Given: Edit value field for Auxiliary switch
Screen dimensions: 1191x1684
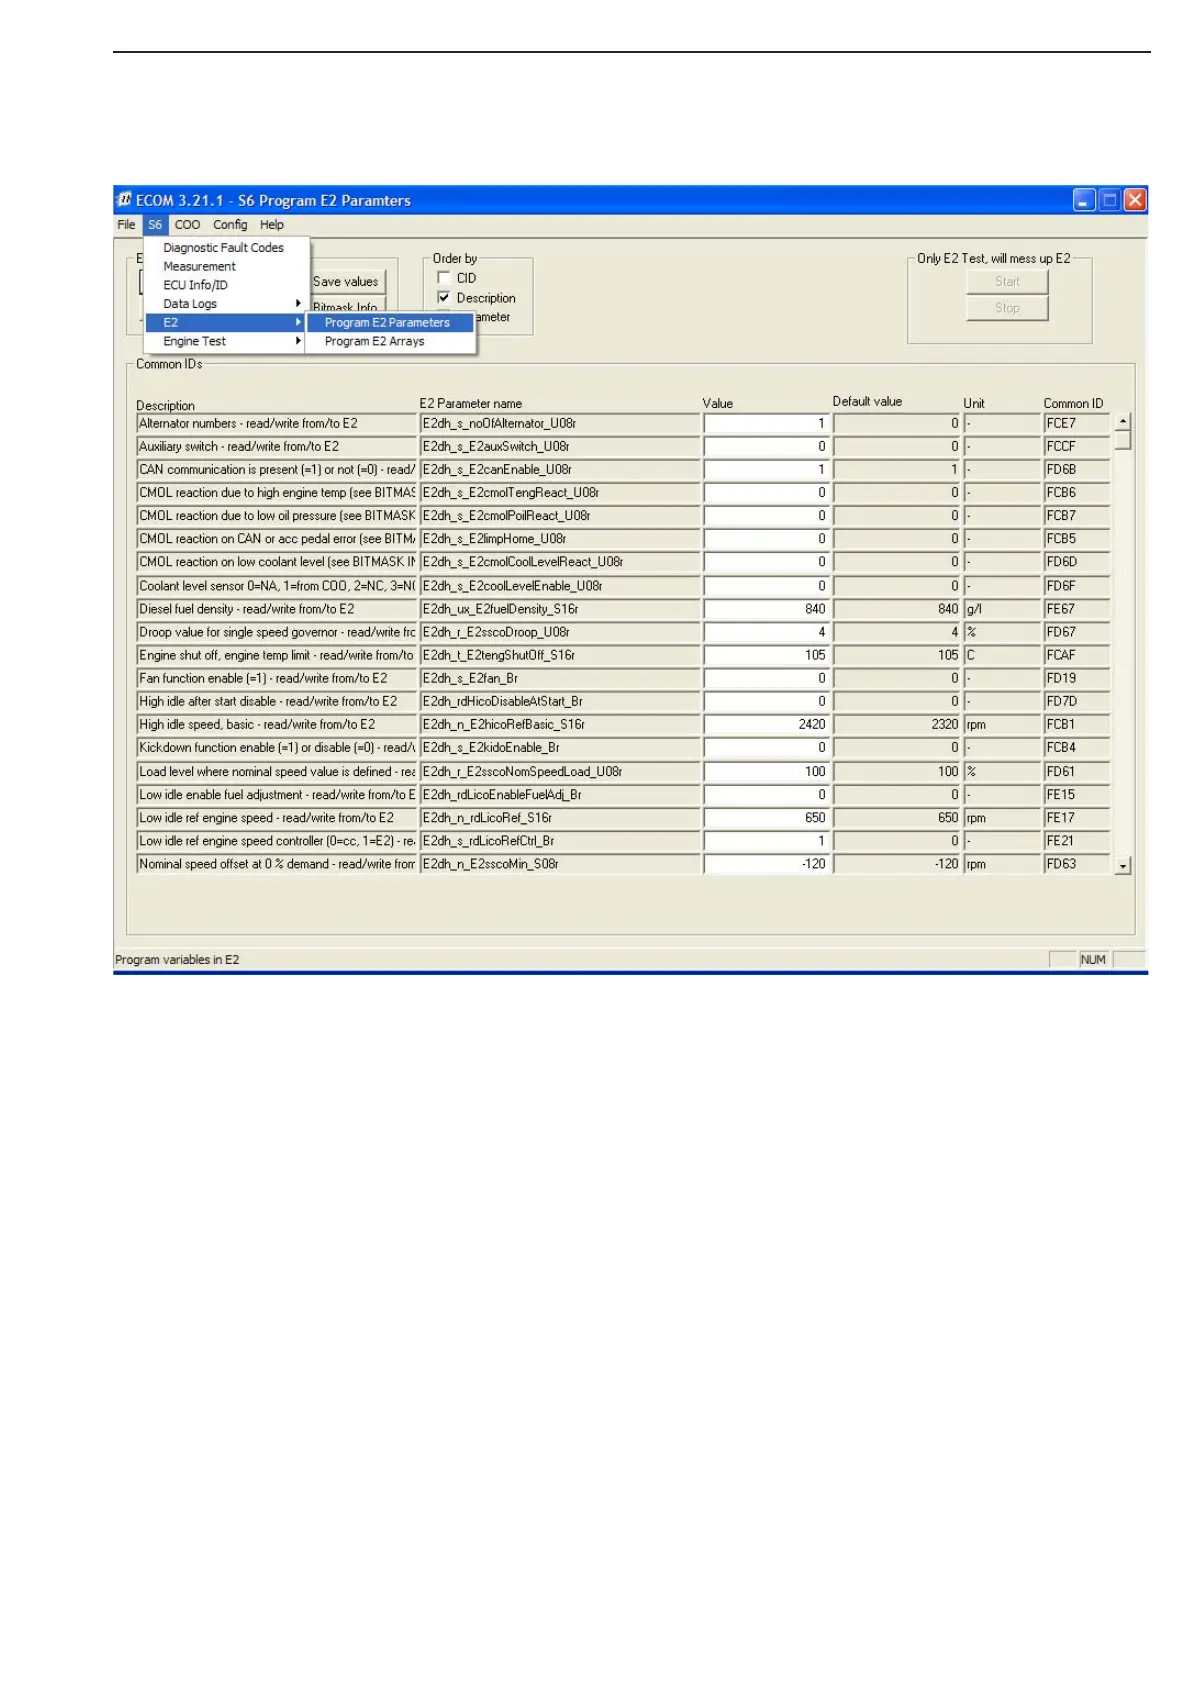Looking at the screenshot, I should pos(767,447).
